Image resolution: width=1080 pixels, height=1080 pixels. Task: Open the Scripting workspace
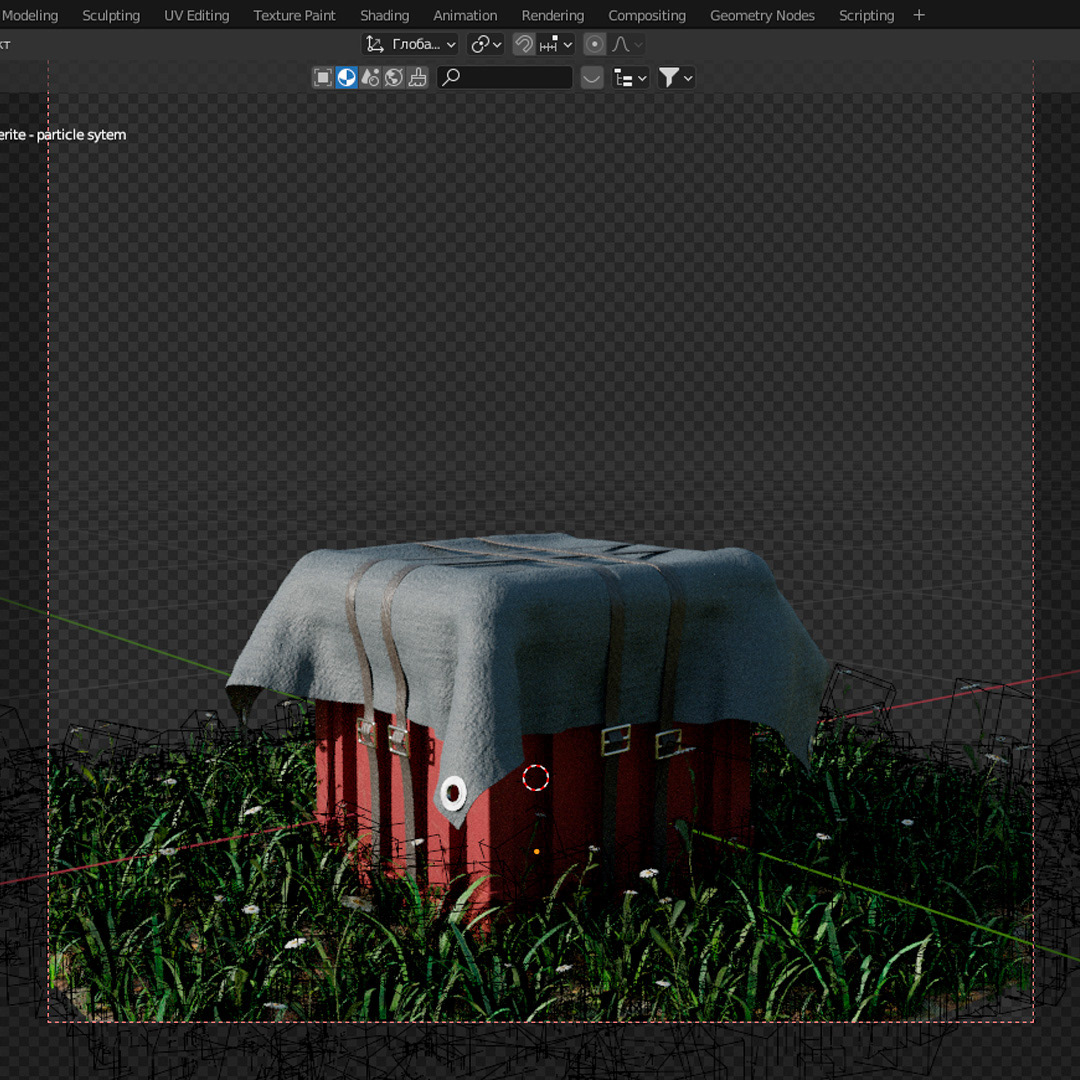[866, 15]
